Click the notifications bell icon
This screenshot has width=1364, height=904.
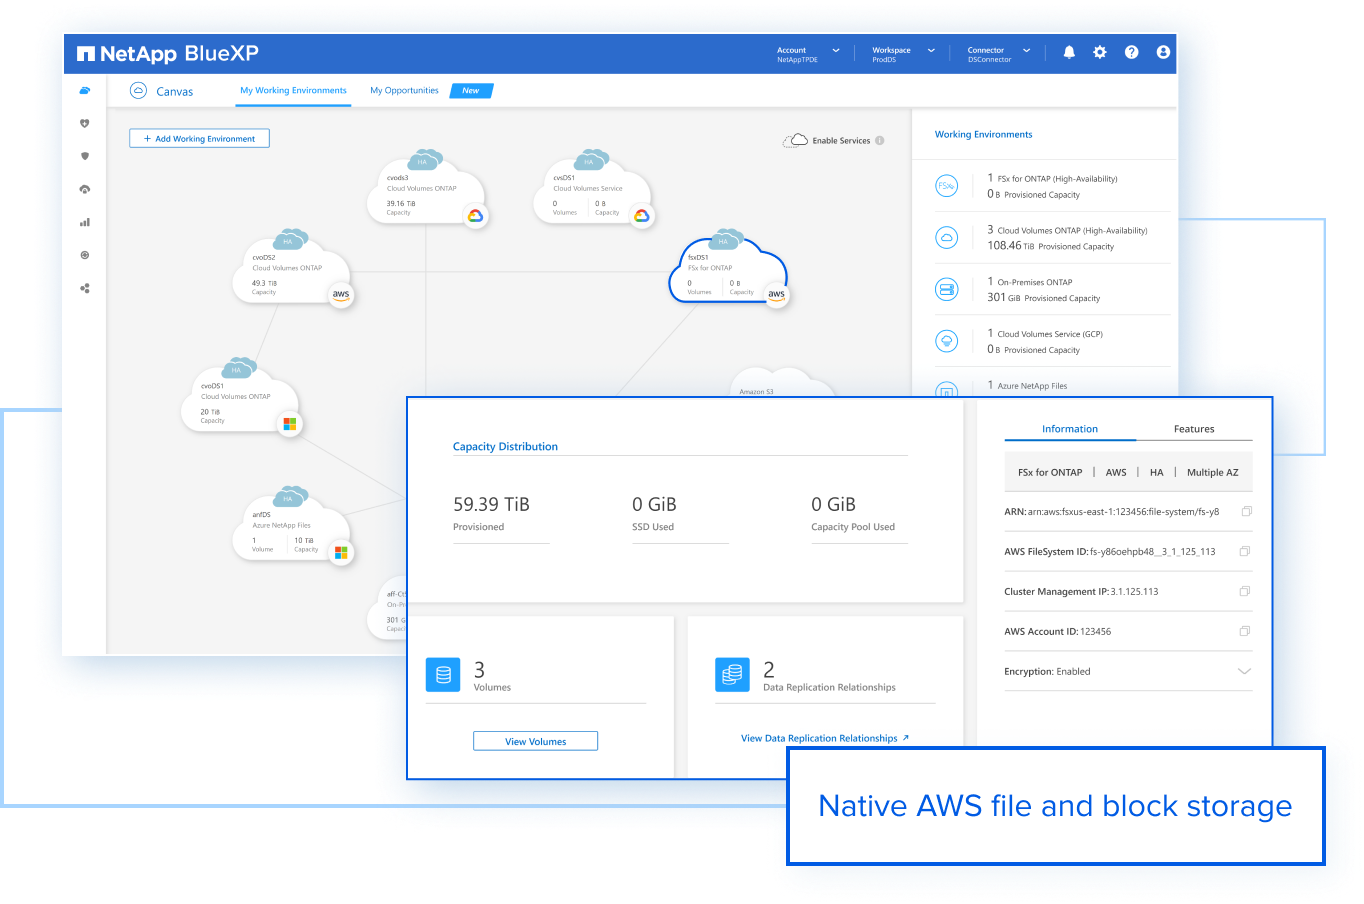point(1068,52)
